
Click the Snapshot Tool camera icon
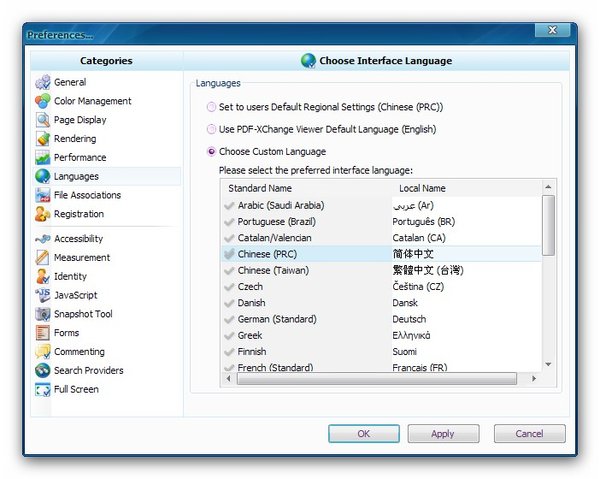[x=42, y=314]
